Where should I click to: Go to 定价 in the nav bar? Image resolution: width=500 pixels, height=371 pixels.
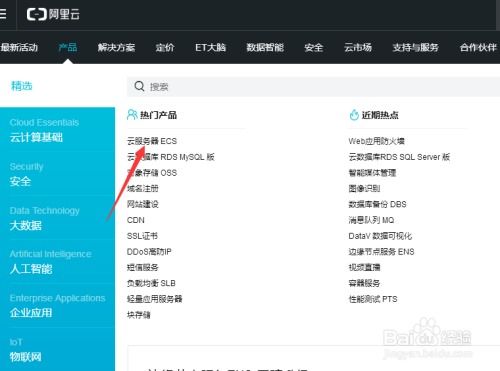pyautogui.click(x=165, y=47)
